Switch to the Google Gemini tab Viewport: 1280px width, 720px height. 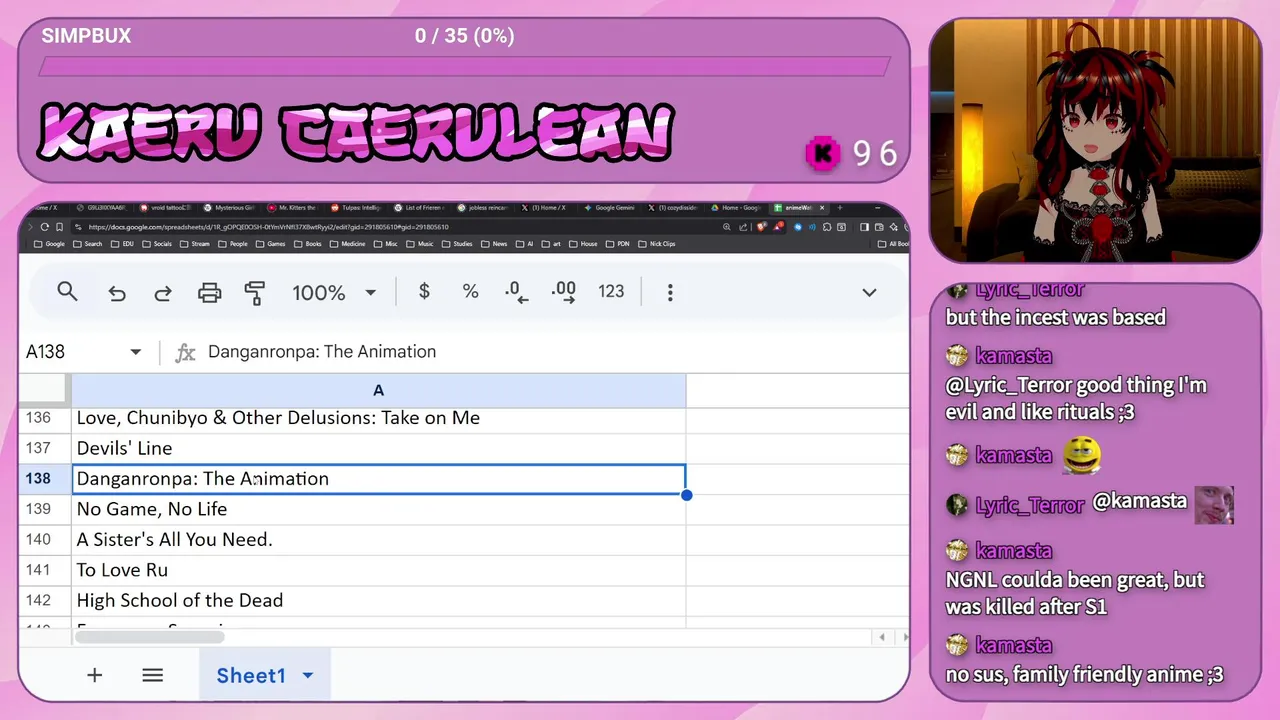[x=609, y=207]
